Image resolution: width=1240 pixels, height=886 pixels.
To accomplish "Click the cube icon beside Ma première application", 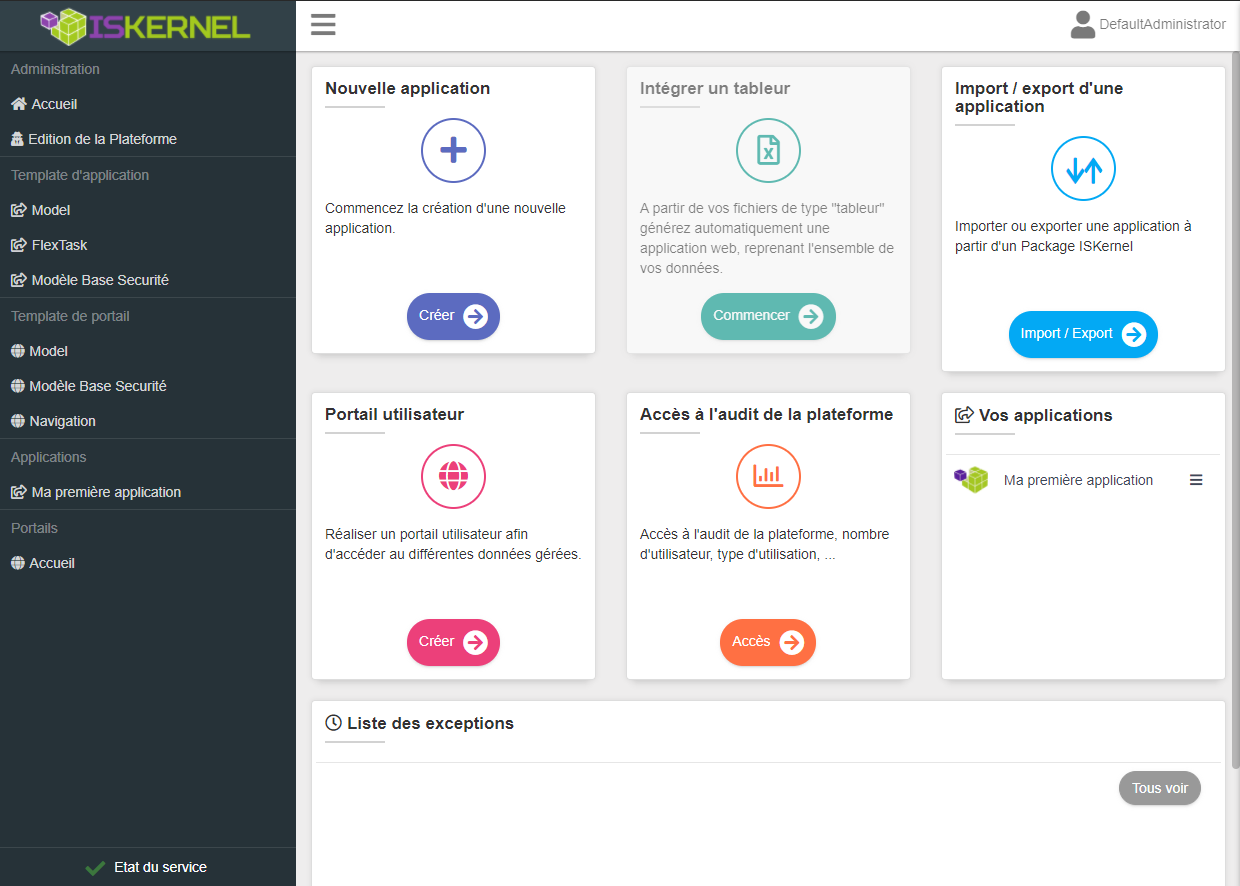I will [x=971, y=480].
